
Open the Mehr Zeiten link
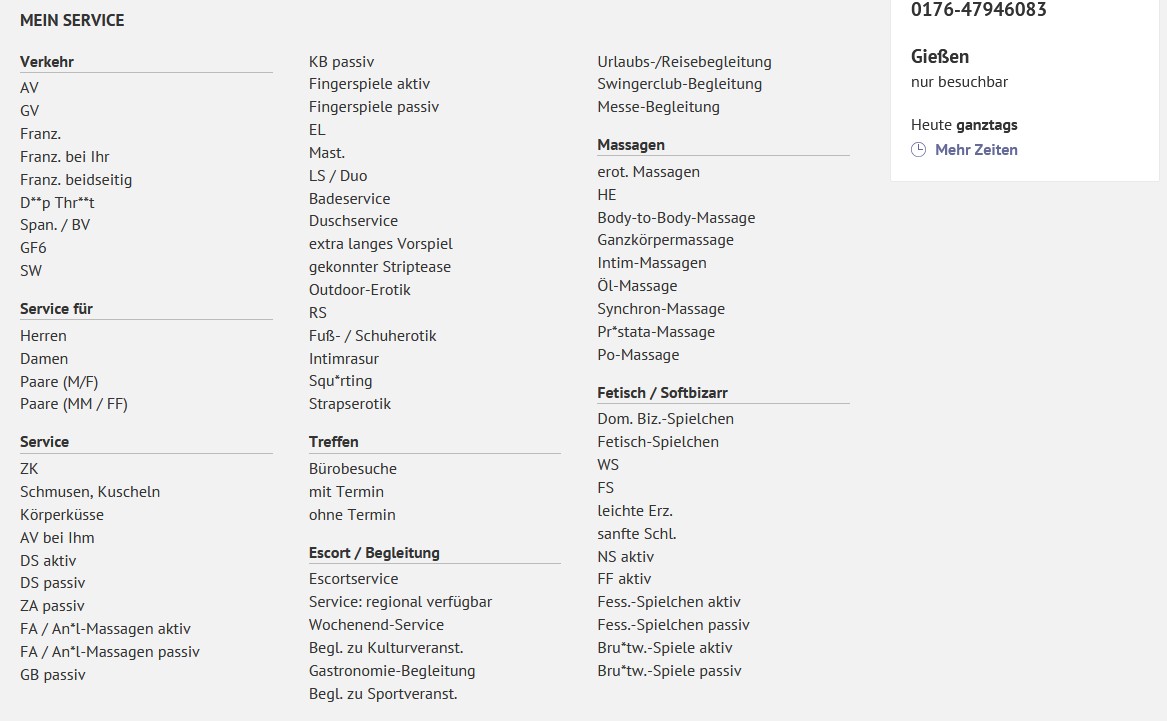976,150
